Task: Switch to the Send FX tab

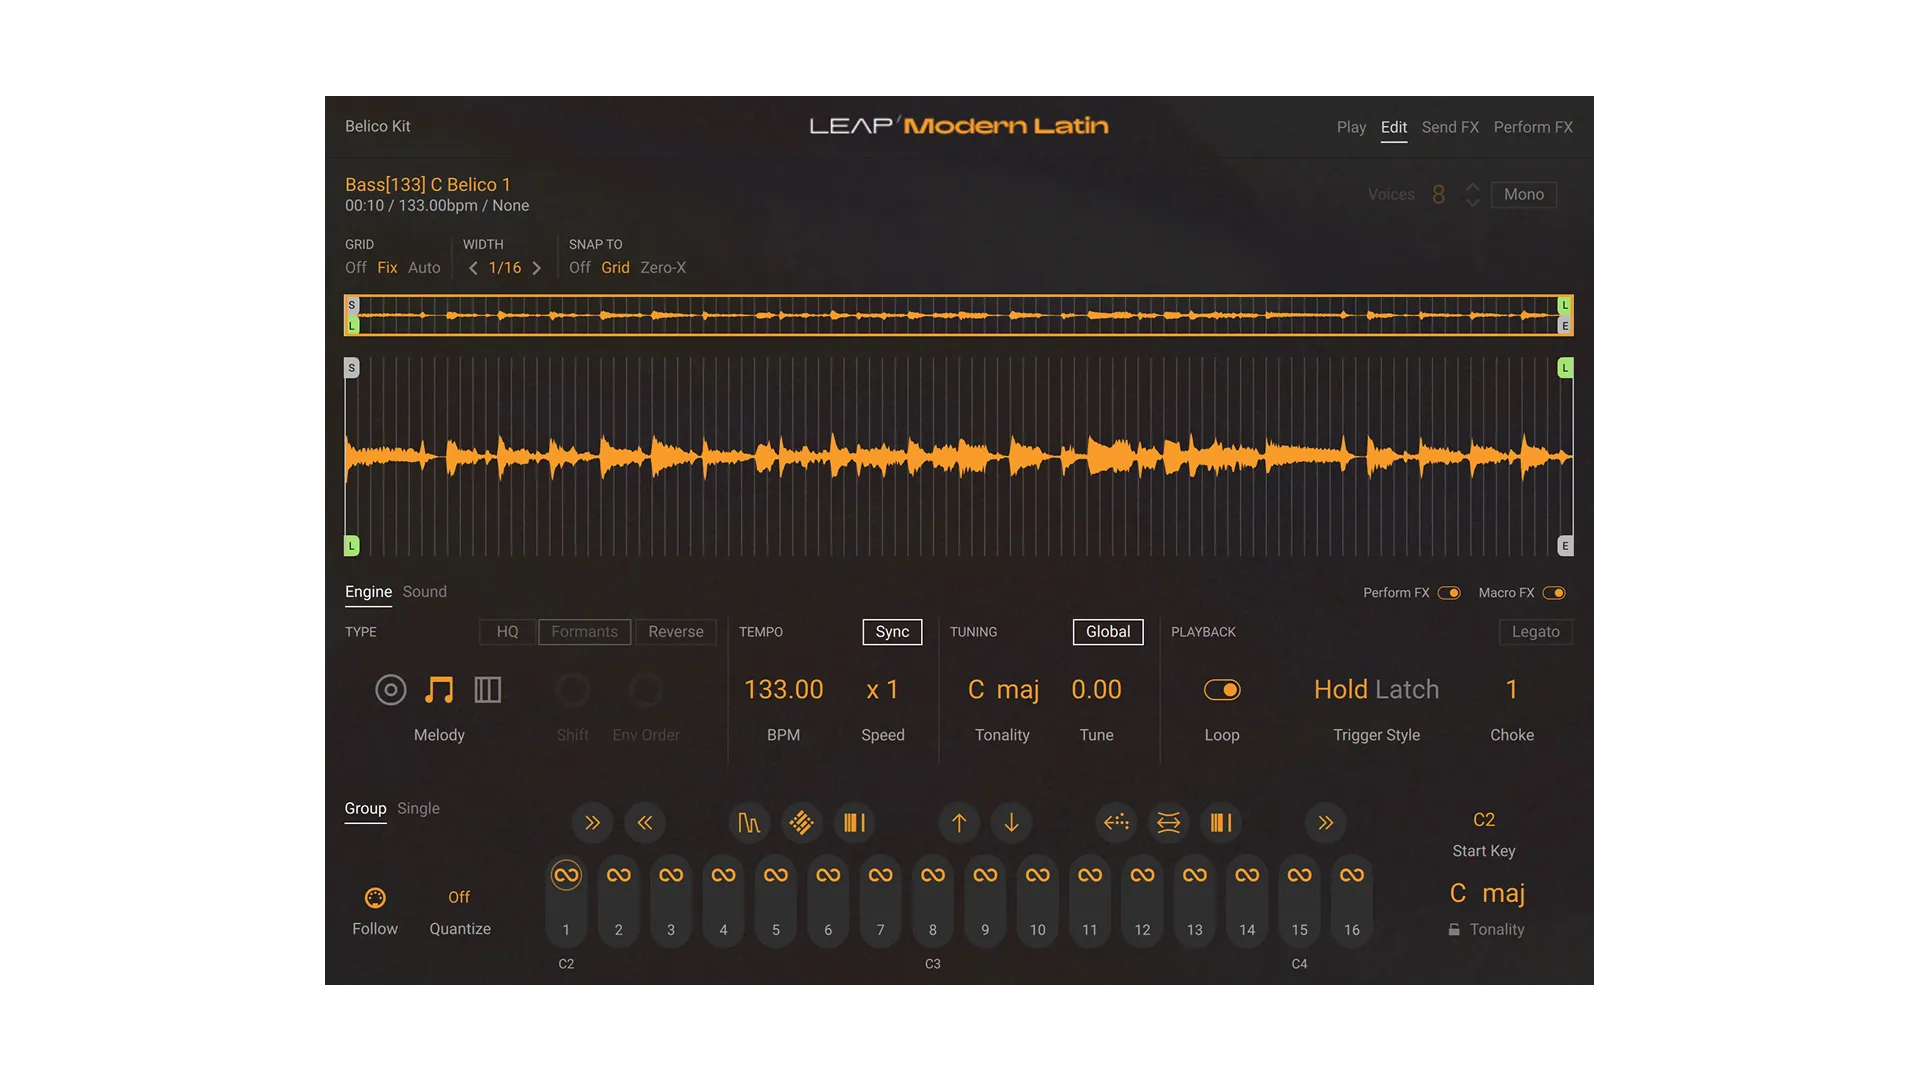Action: click(1449, 127)
